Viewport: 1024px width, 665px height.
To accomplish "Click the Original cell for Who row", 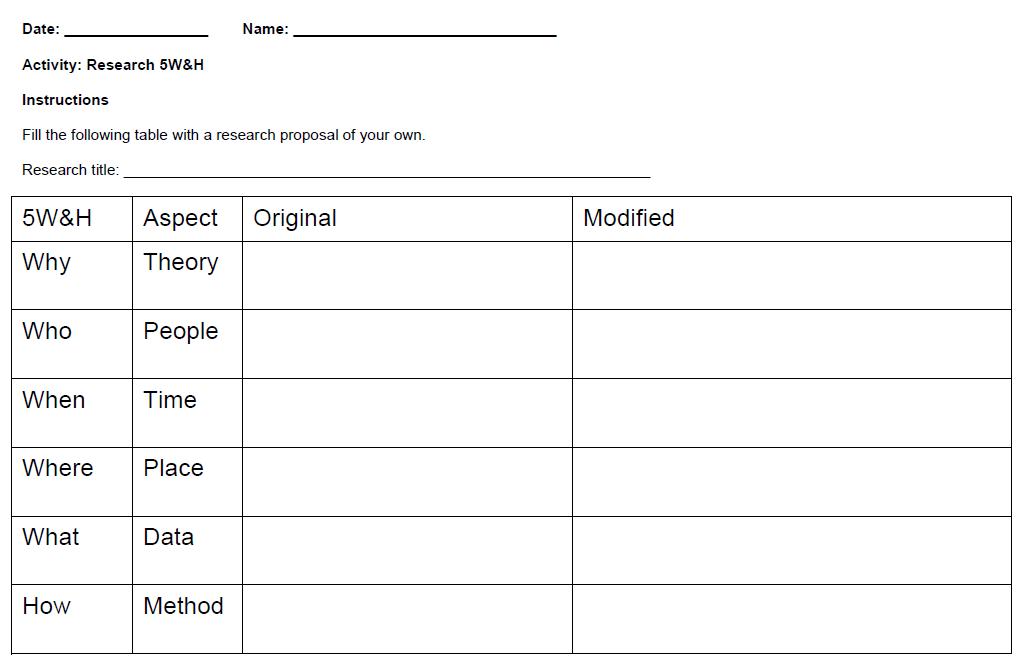I will click(407, 344).
